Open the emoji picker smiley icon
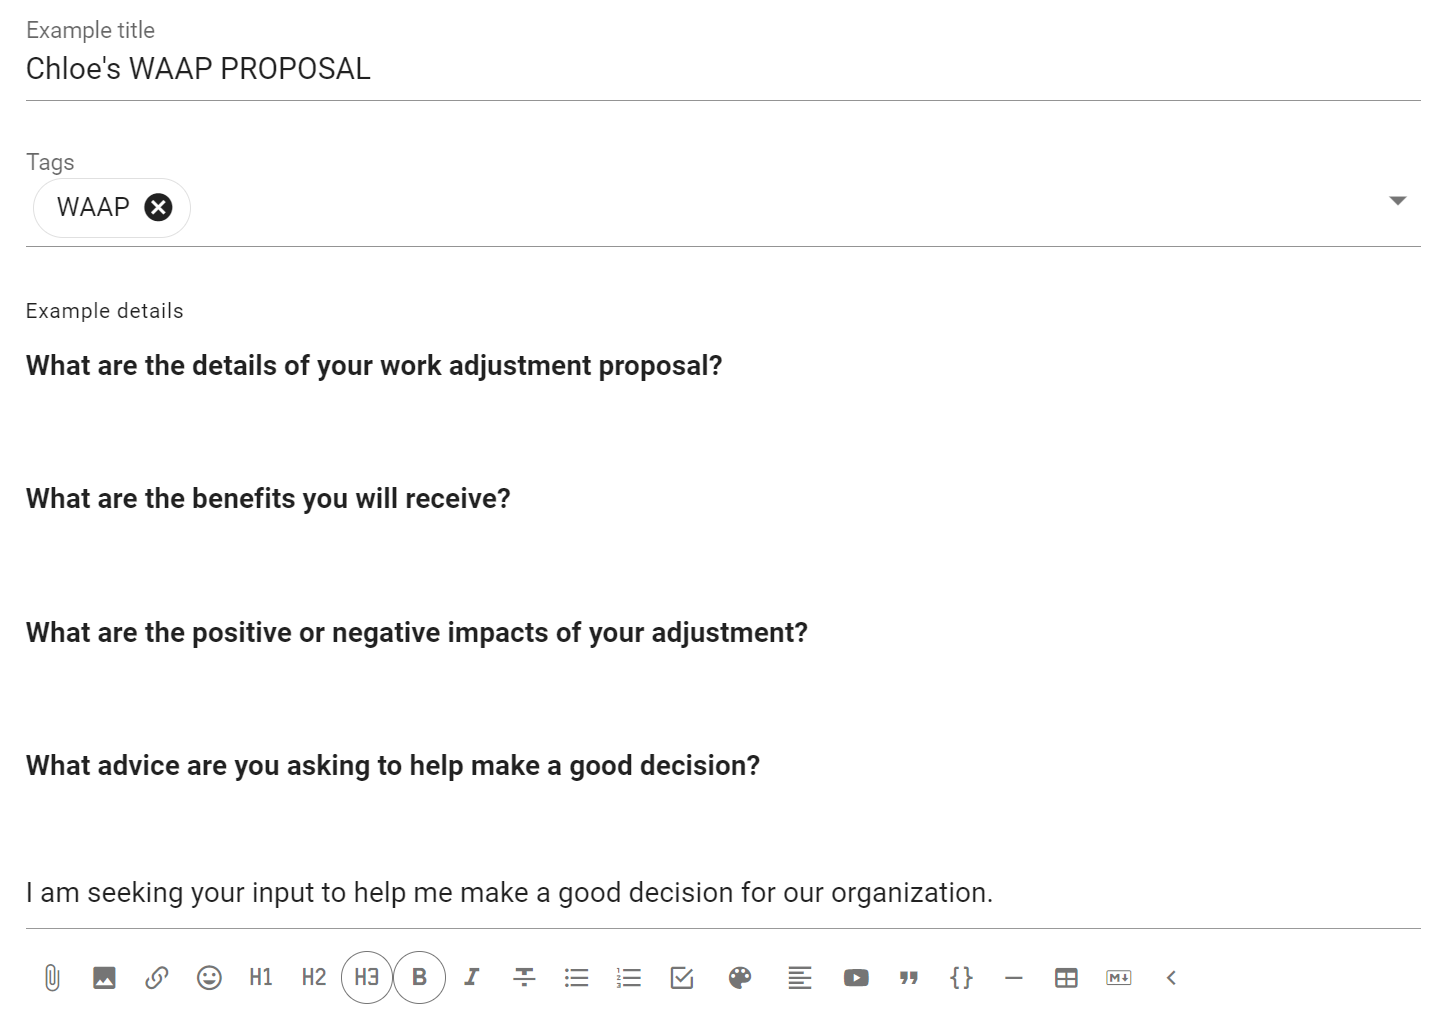1440x1024 pixels. [209, 977]
